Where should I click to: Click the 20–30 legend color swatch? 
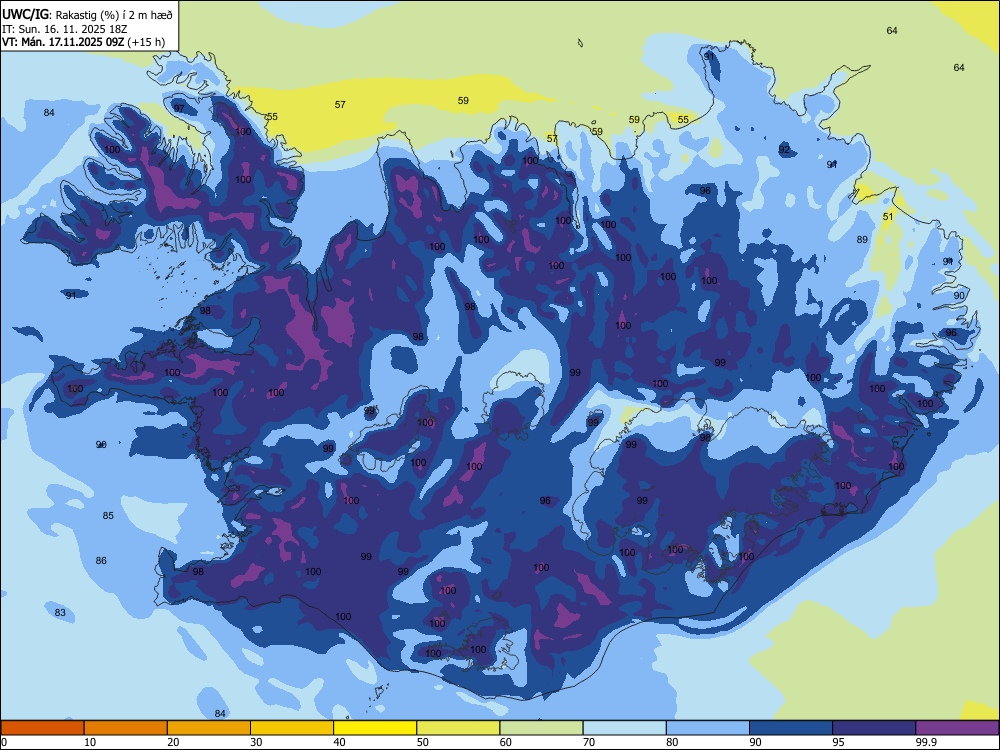click(x=209, y=728)
